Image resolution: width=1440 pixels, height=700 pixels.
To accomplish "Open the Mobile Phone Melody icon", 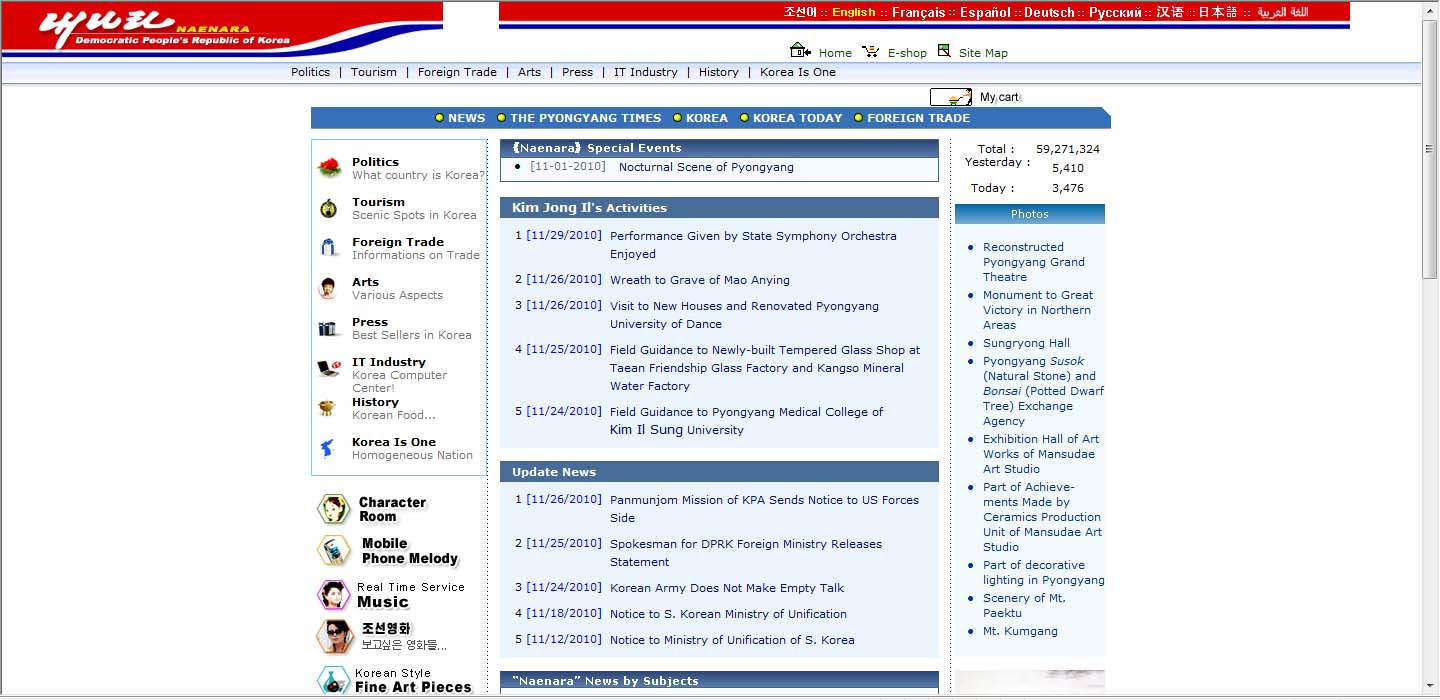I will (334, 551).
